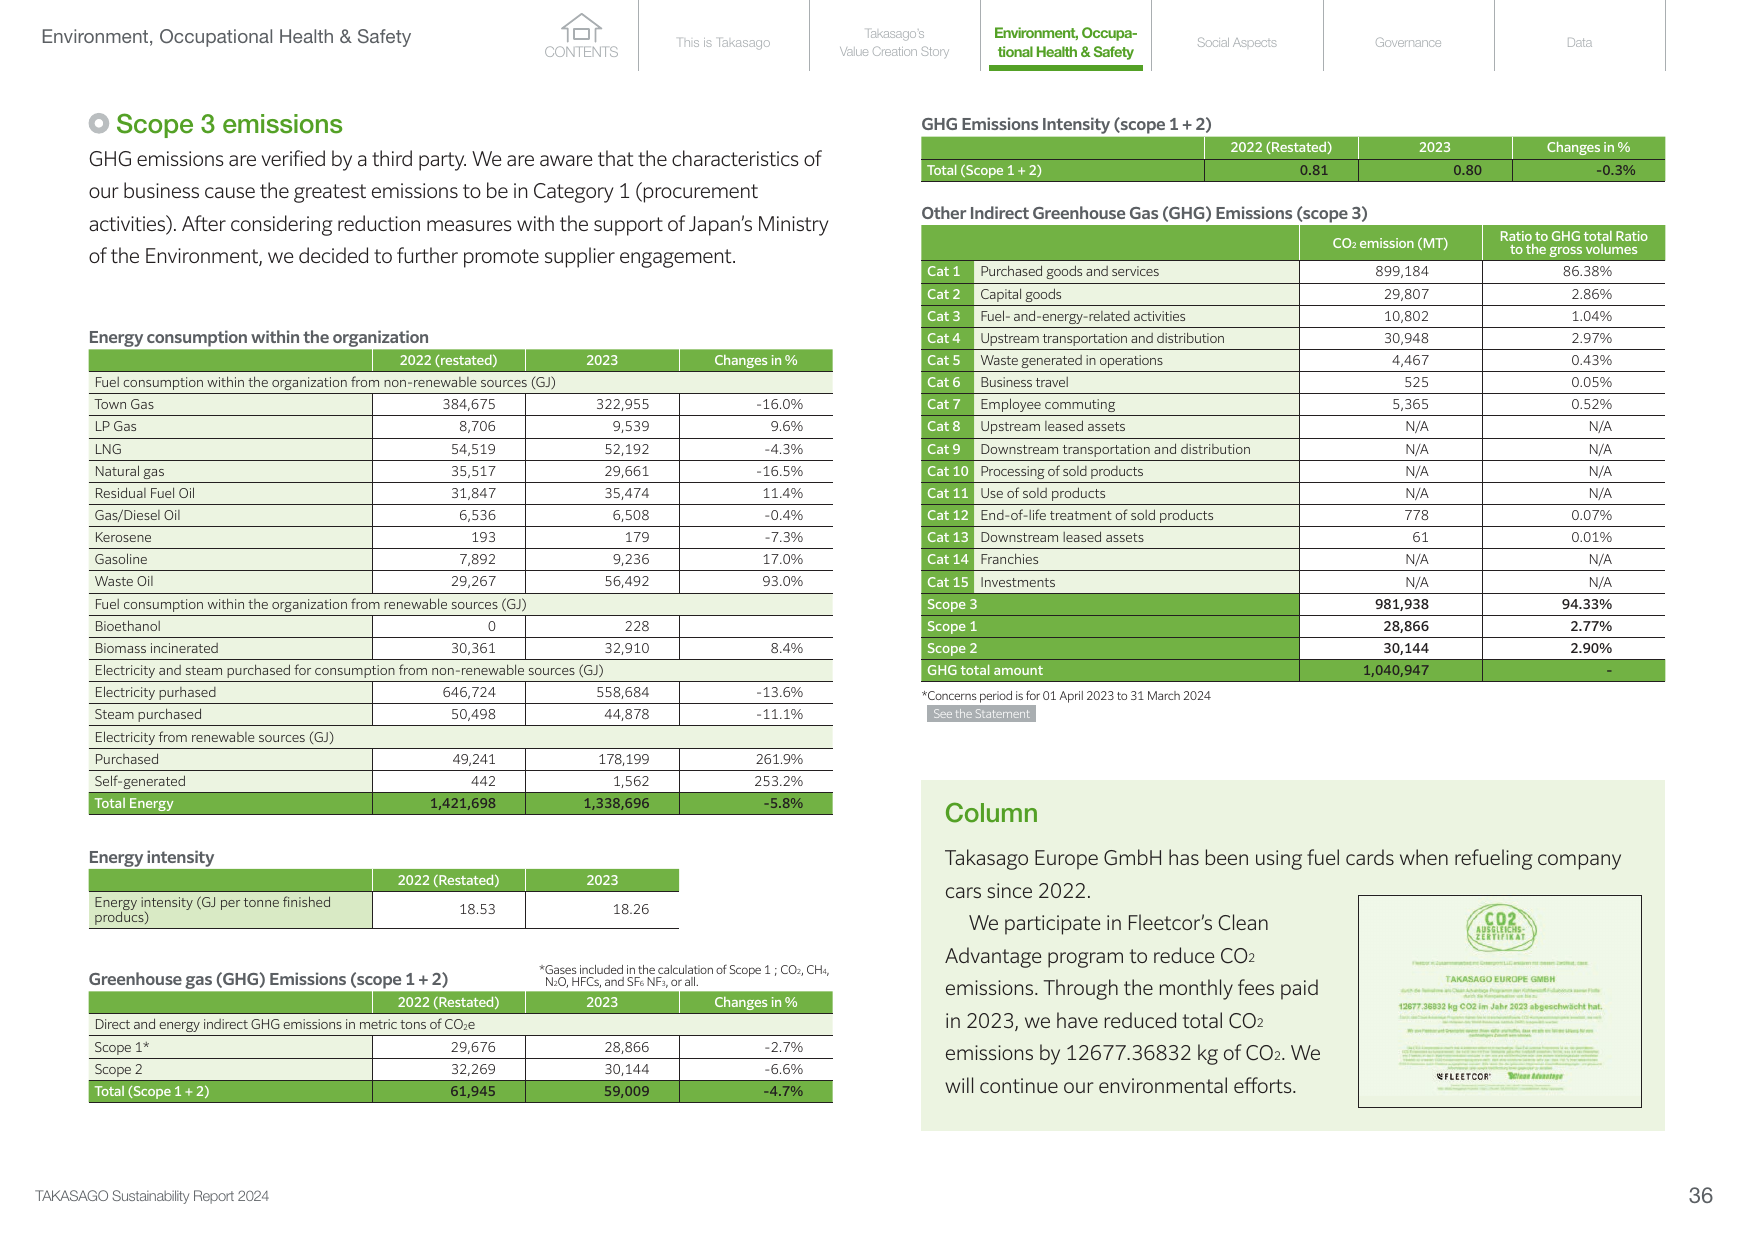1754x1241 pixels.
Task: Click Bioethanol 2023 value 228
Action: point(637,626)
